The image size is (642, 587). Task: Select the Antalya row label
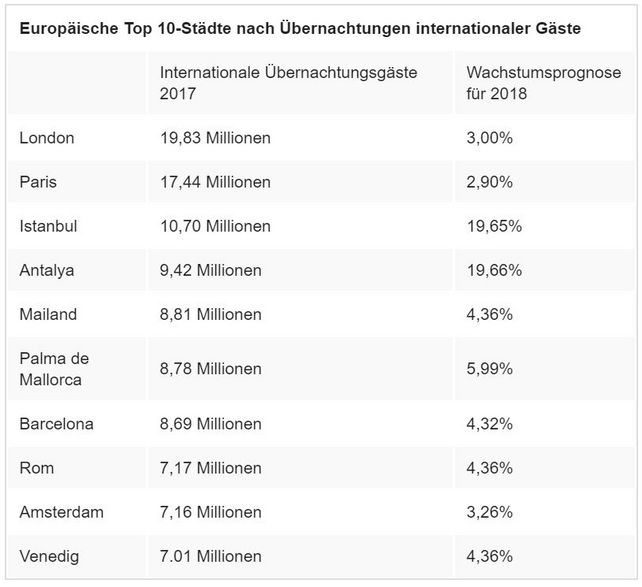tap(47, 270)
